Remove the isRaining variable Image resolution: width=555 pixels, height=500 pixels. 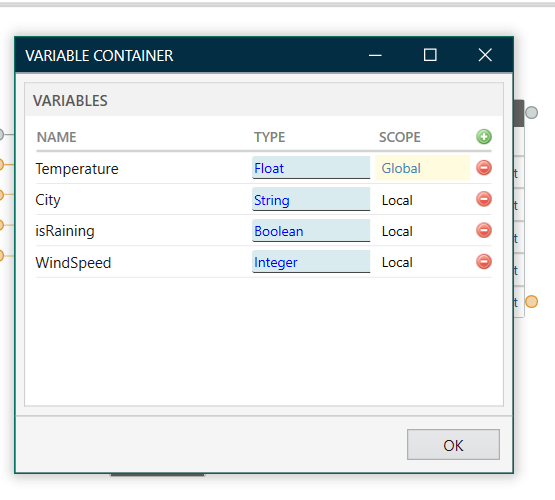[484, 230]
